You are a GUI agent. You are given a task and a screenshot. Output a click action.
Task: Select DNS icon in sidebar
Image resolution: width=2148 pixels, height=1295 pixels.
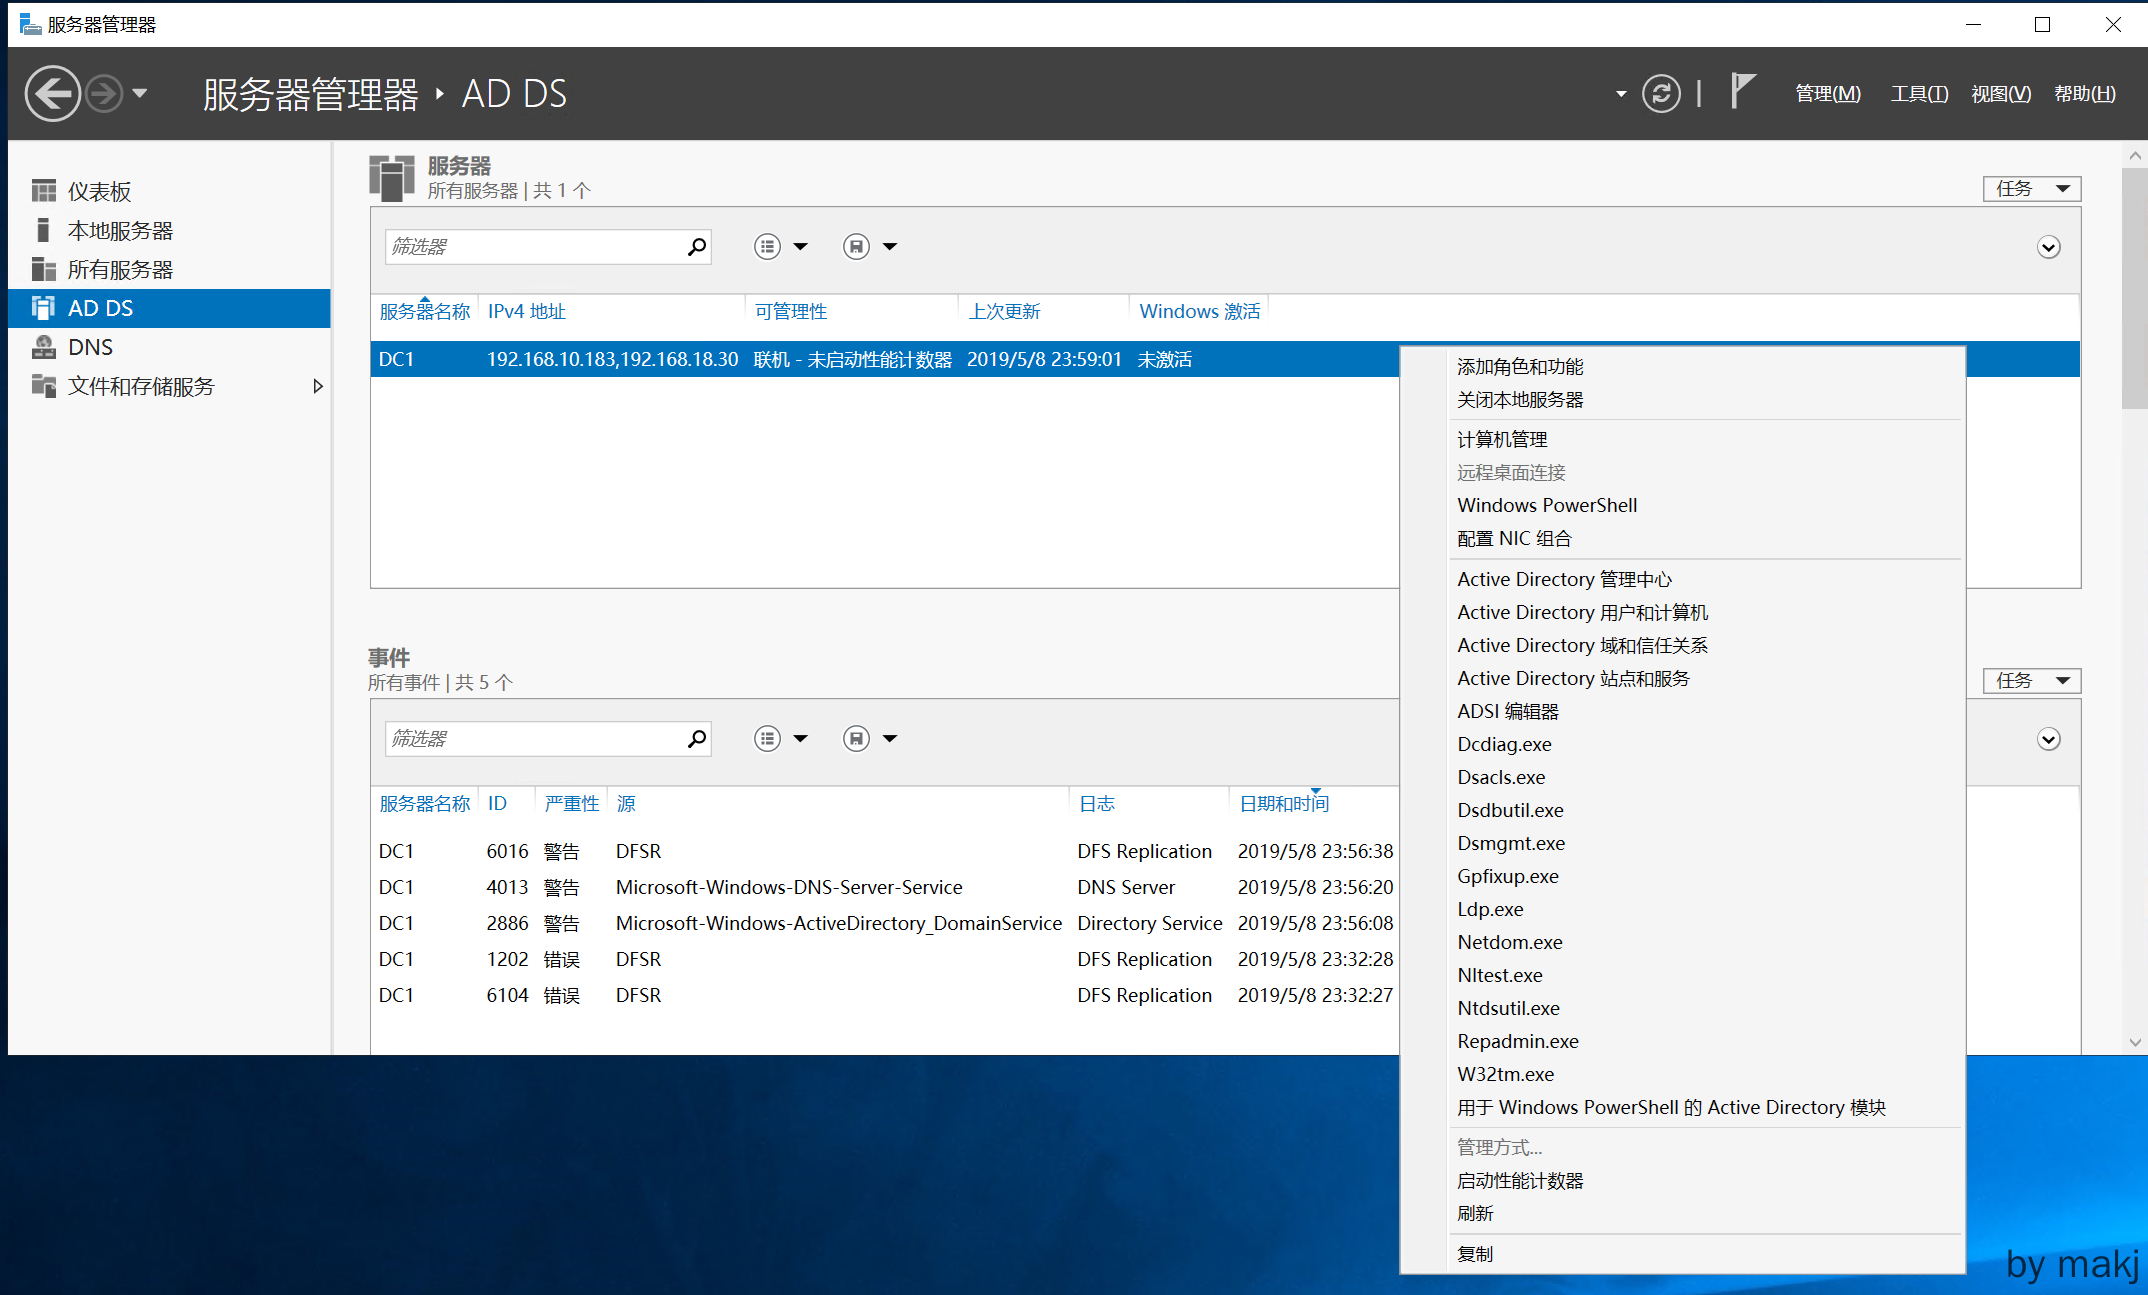click(x=44, y=347)
